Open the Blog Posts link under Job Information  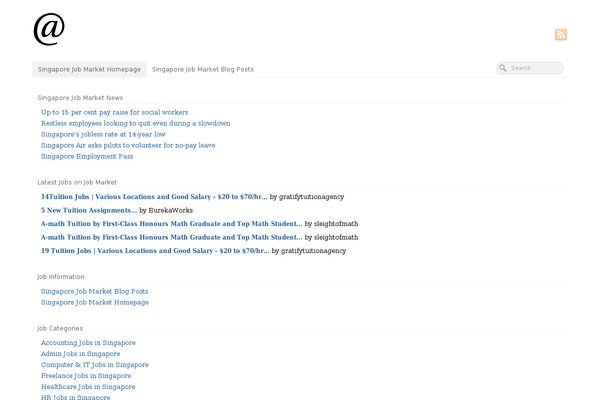[95, 291]
